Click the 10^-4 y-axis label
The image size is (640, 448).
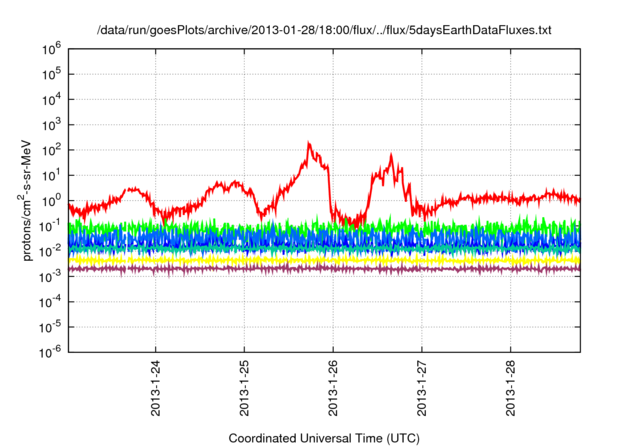tap(50, 302)
